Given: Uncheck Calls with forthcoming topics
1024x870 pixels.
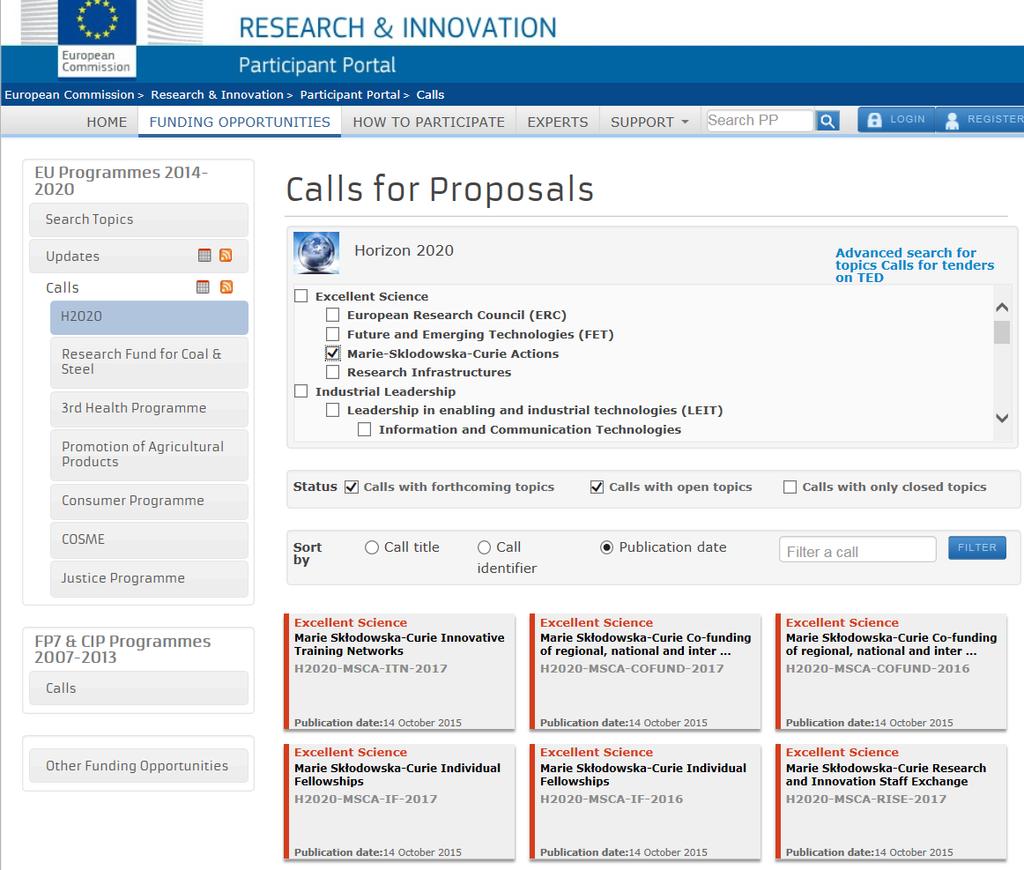Looking at the screenshot, I should (x=351, y=487).
